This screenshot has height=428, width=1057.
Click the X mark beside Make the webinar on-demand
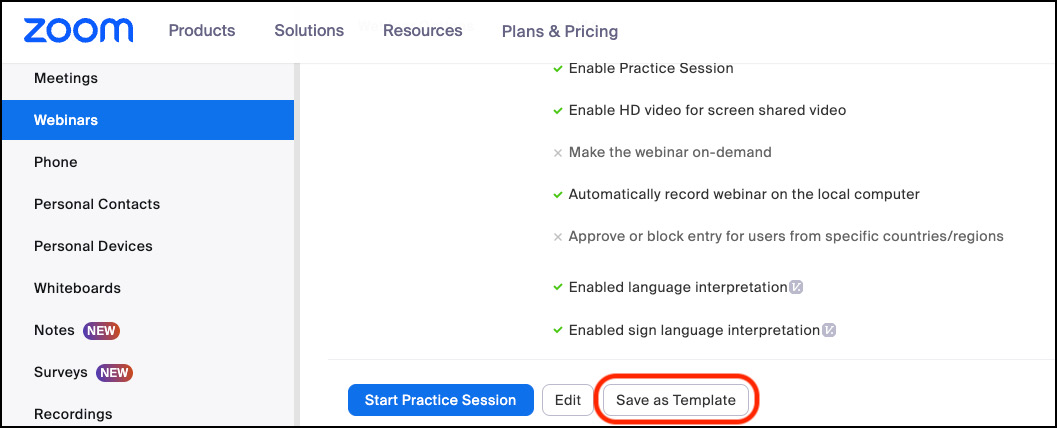tap(557, 153)
